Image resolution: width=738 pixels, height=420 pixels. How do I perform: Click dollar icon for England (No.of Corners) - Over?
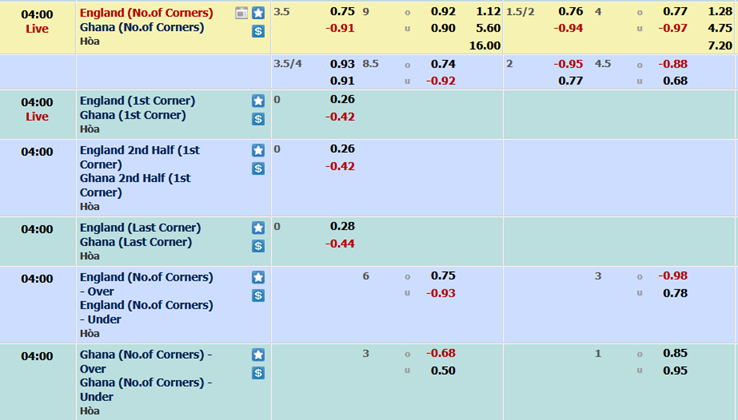[258, 295]
